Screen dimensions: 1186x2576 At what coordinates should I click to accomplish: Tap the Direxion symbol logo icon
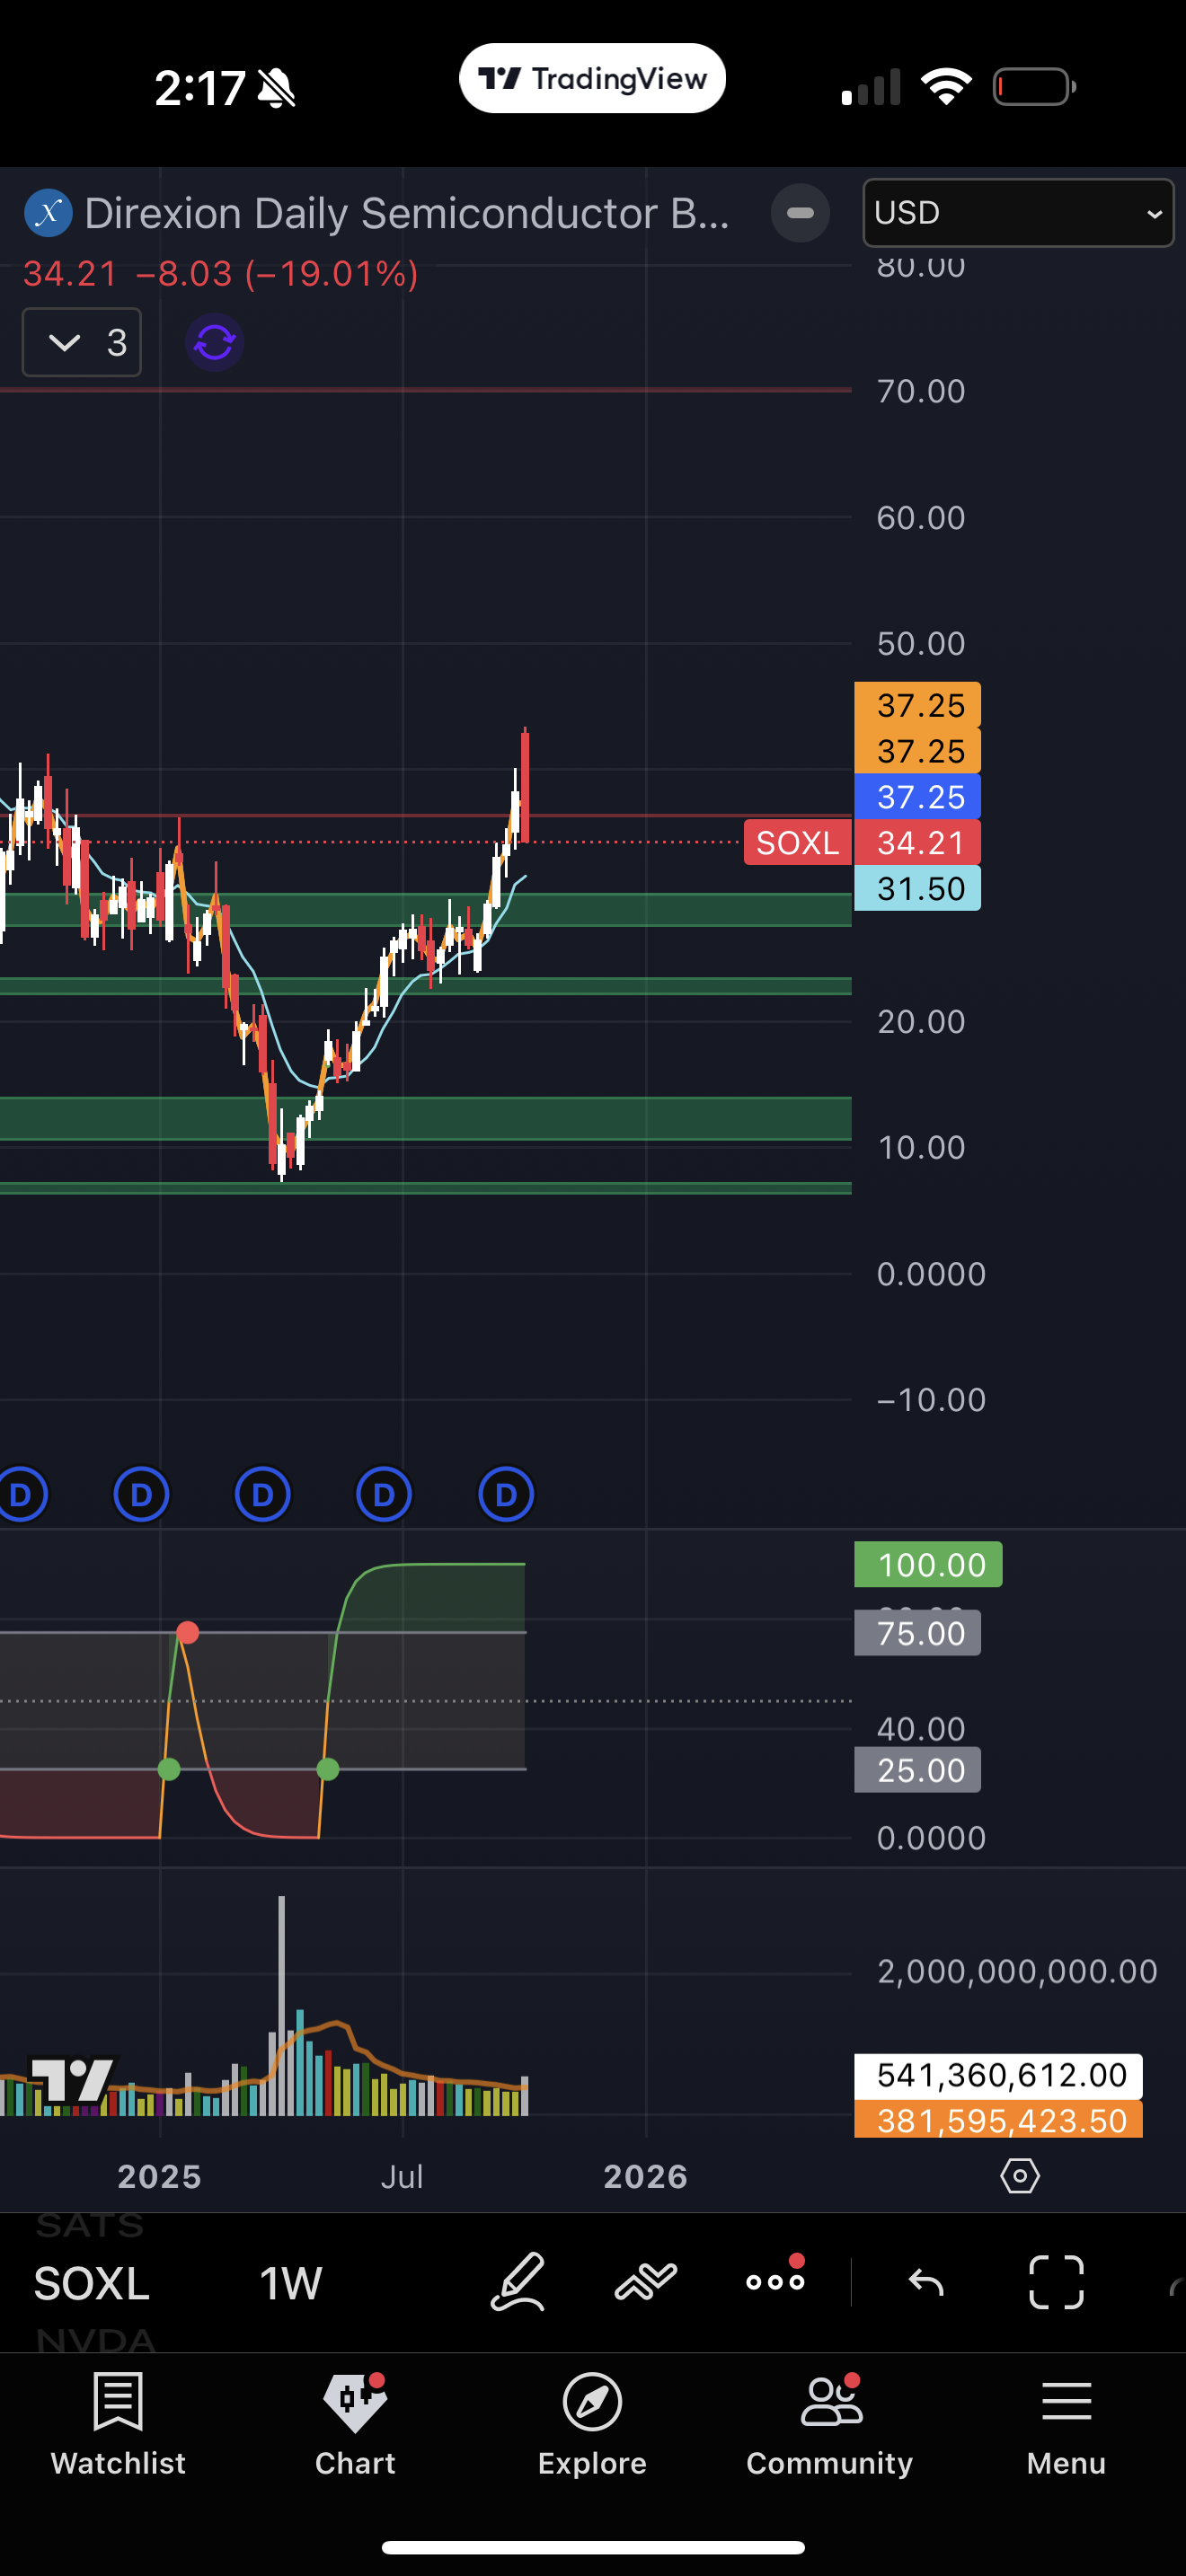pyautogui.click(x=48, y=213)
